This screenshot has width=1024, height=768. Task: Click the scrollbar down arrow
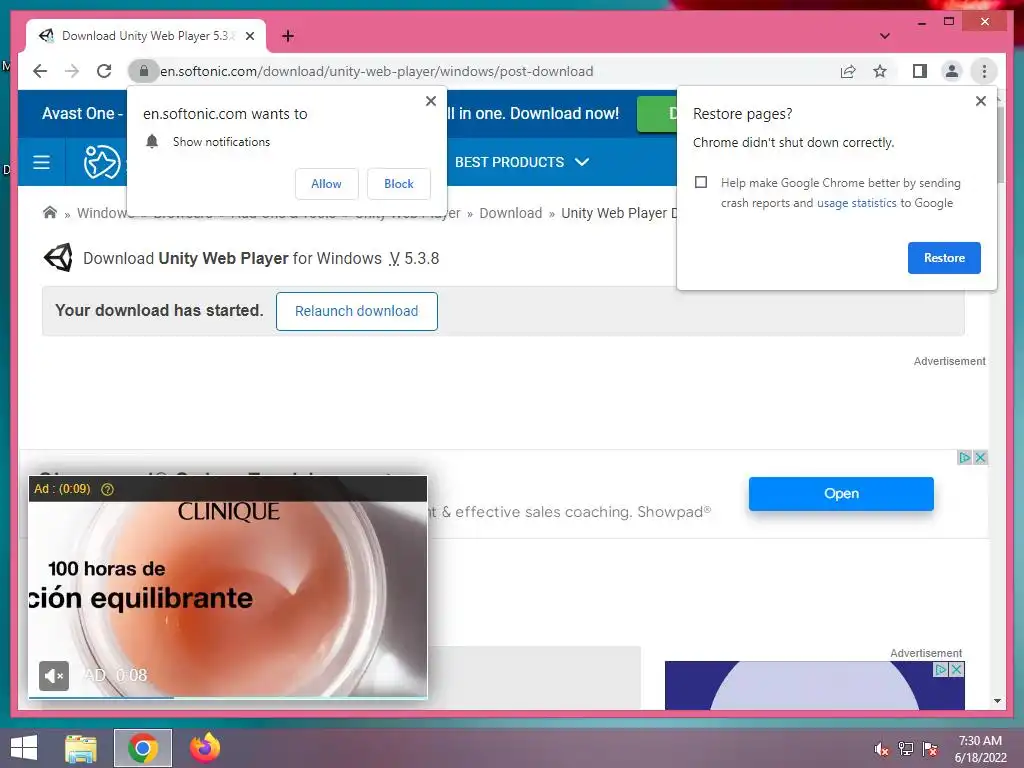tap(997, 701)
